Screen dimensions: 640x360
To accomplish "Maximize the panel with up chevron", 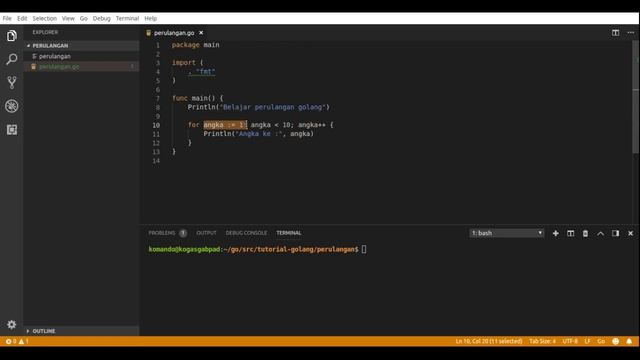I will click(600, 233).
